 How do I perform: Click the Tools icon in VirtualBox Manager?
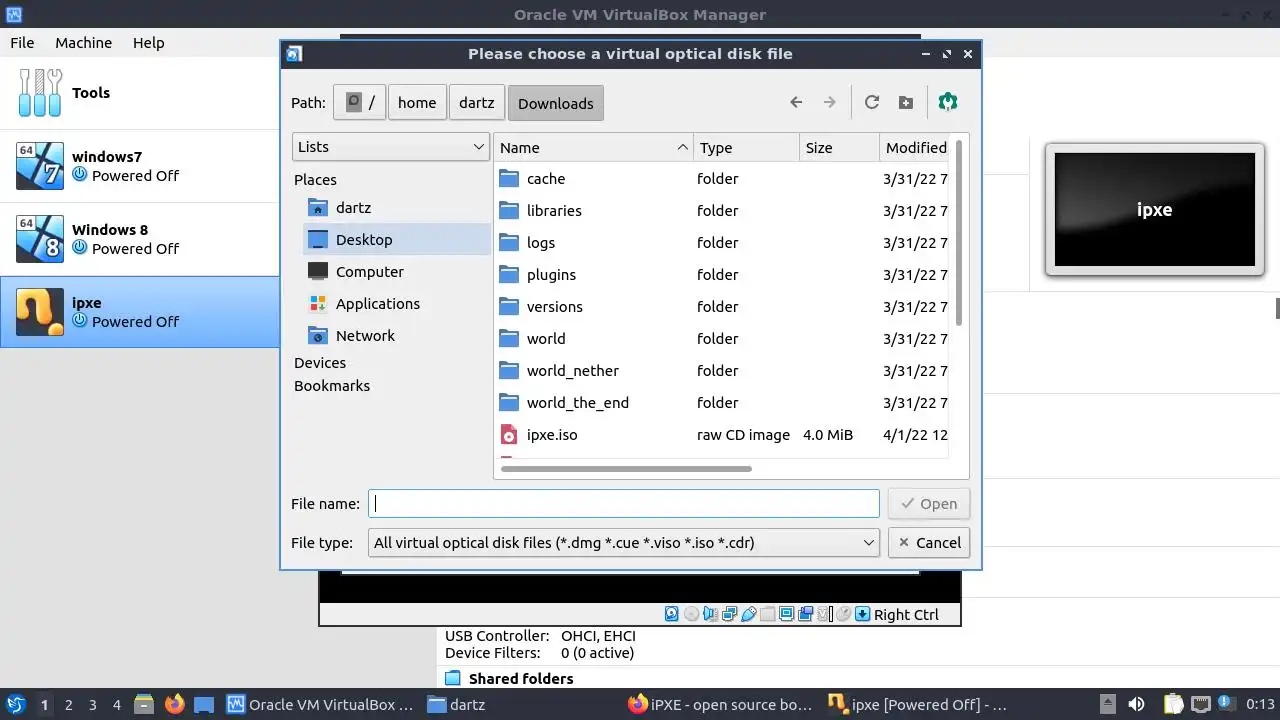[x=40, y=93]
